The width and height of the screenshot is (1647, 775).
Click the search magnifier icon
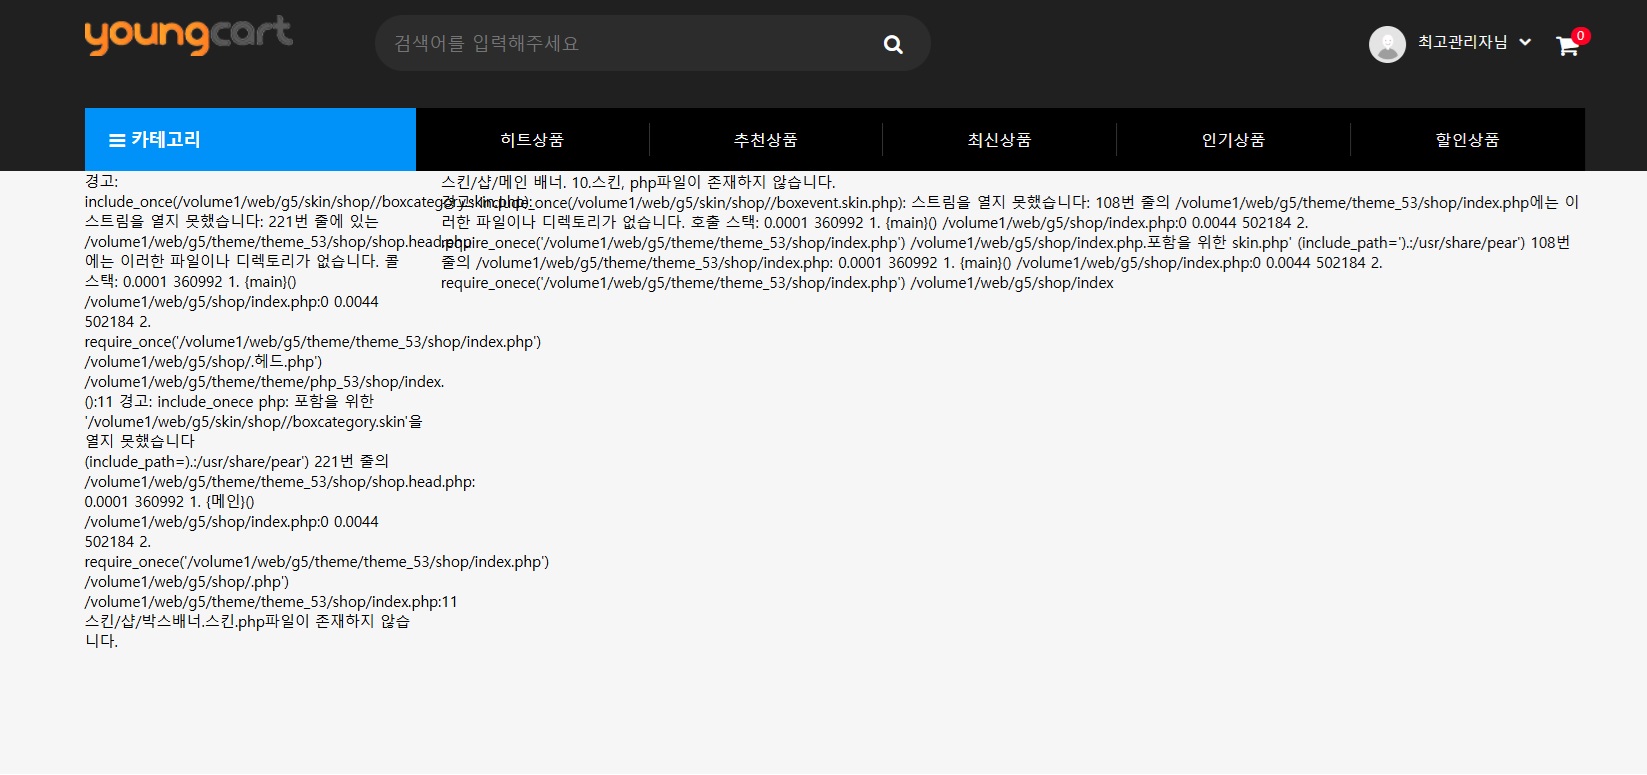tap(894, 44)
